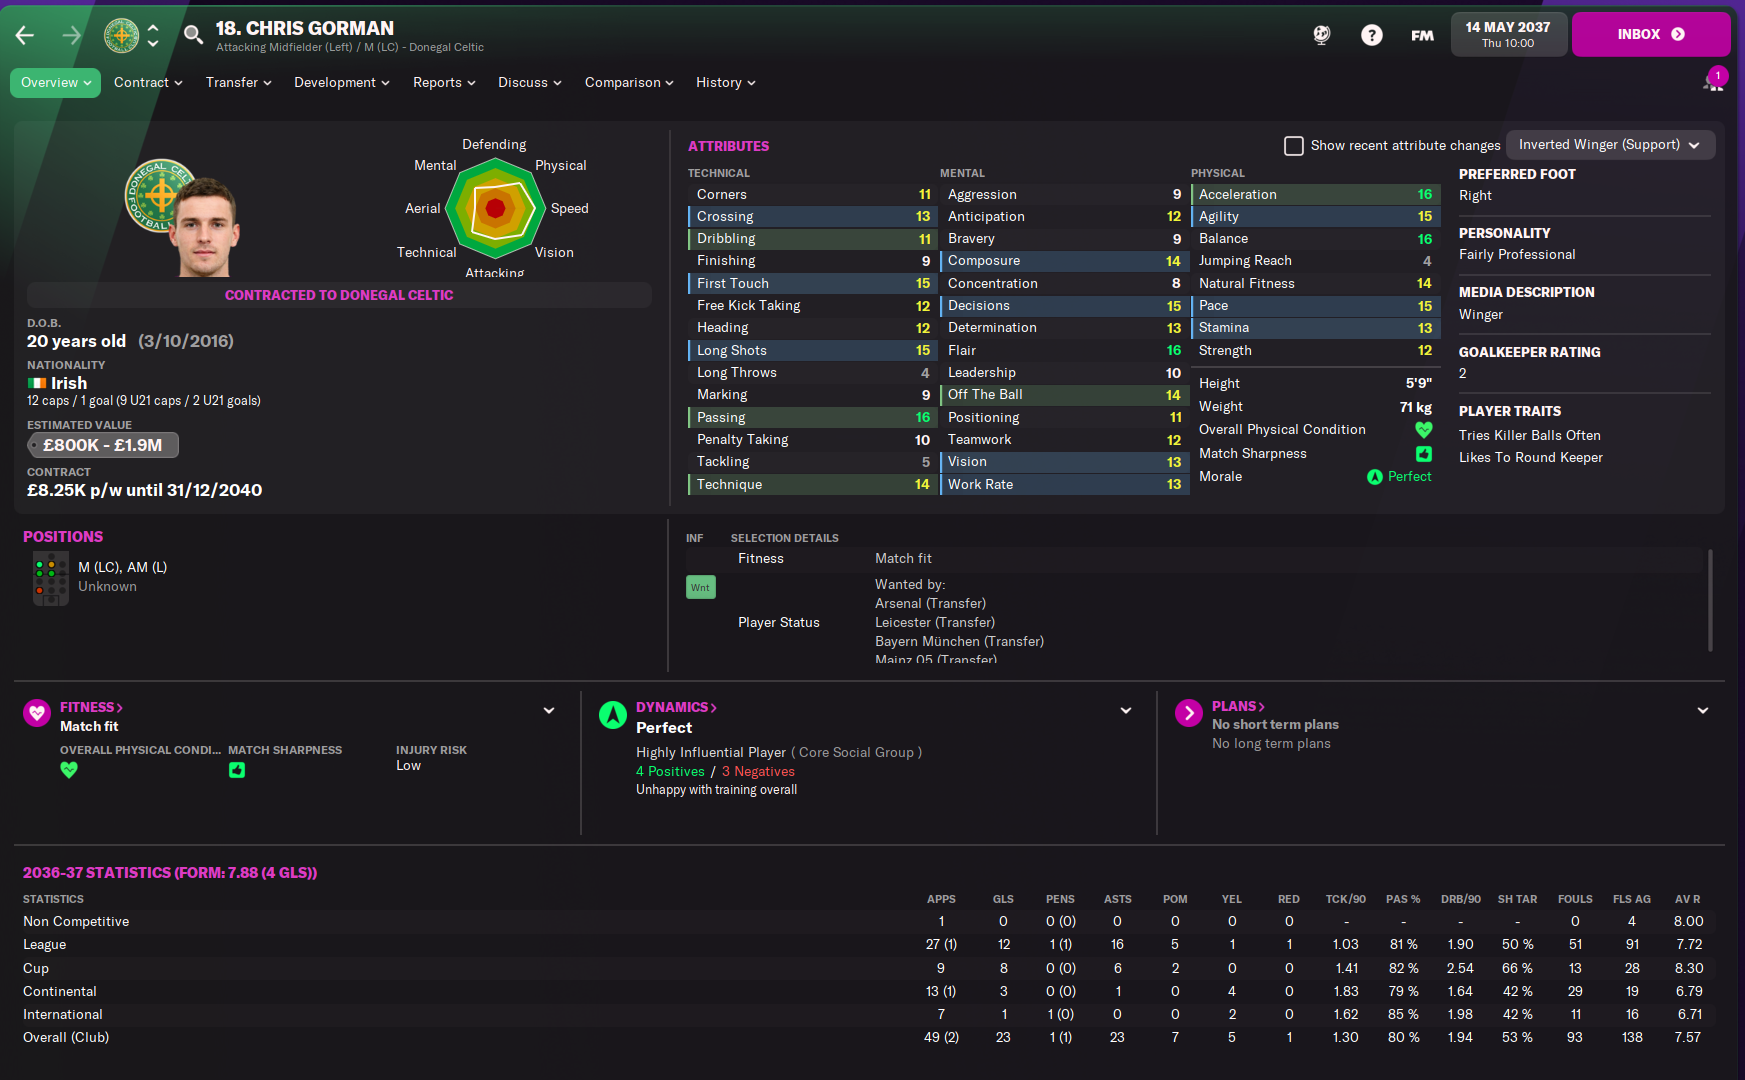
Task: Open the search magnifier
Action: point(193,36)
